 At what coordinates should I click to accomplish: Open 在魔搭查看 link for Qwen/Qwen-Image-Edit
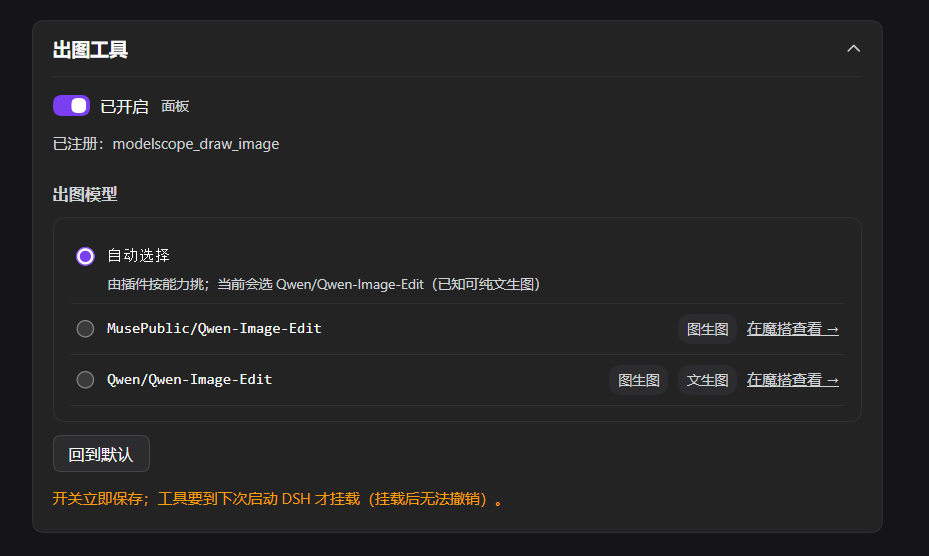(x=792, y=380)
